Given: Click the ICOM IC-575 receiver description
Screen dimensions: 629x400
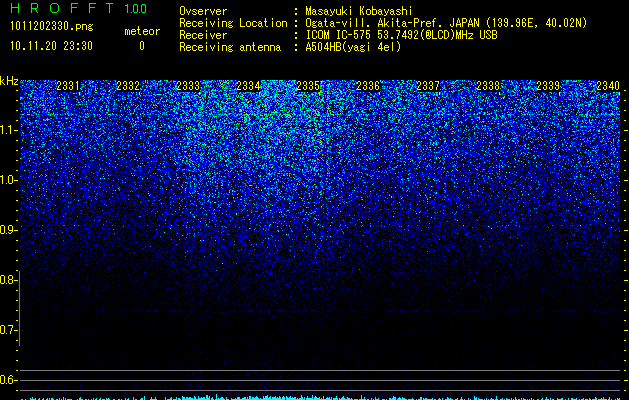Looking at the screenshot, I should point(401,35).
